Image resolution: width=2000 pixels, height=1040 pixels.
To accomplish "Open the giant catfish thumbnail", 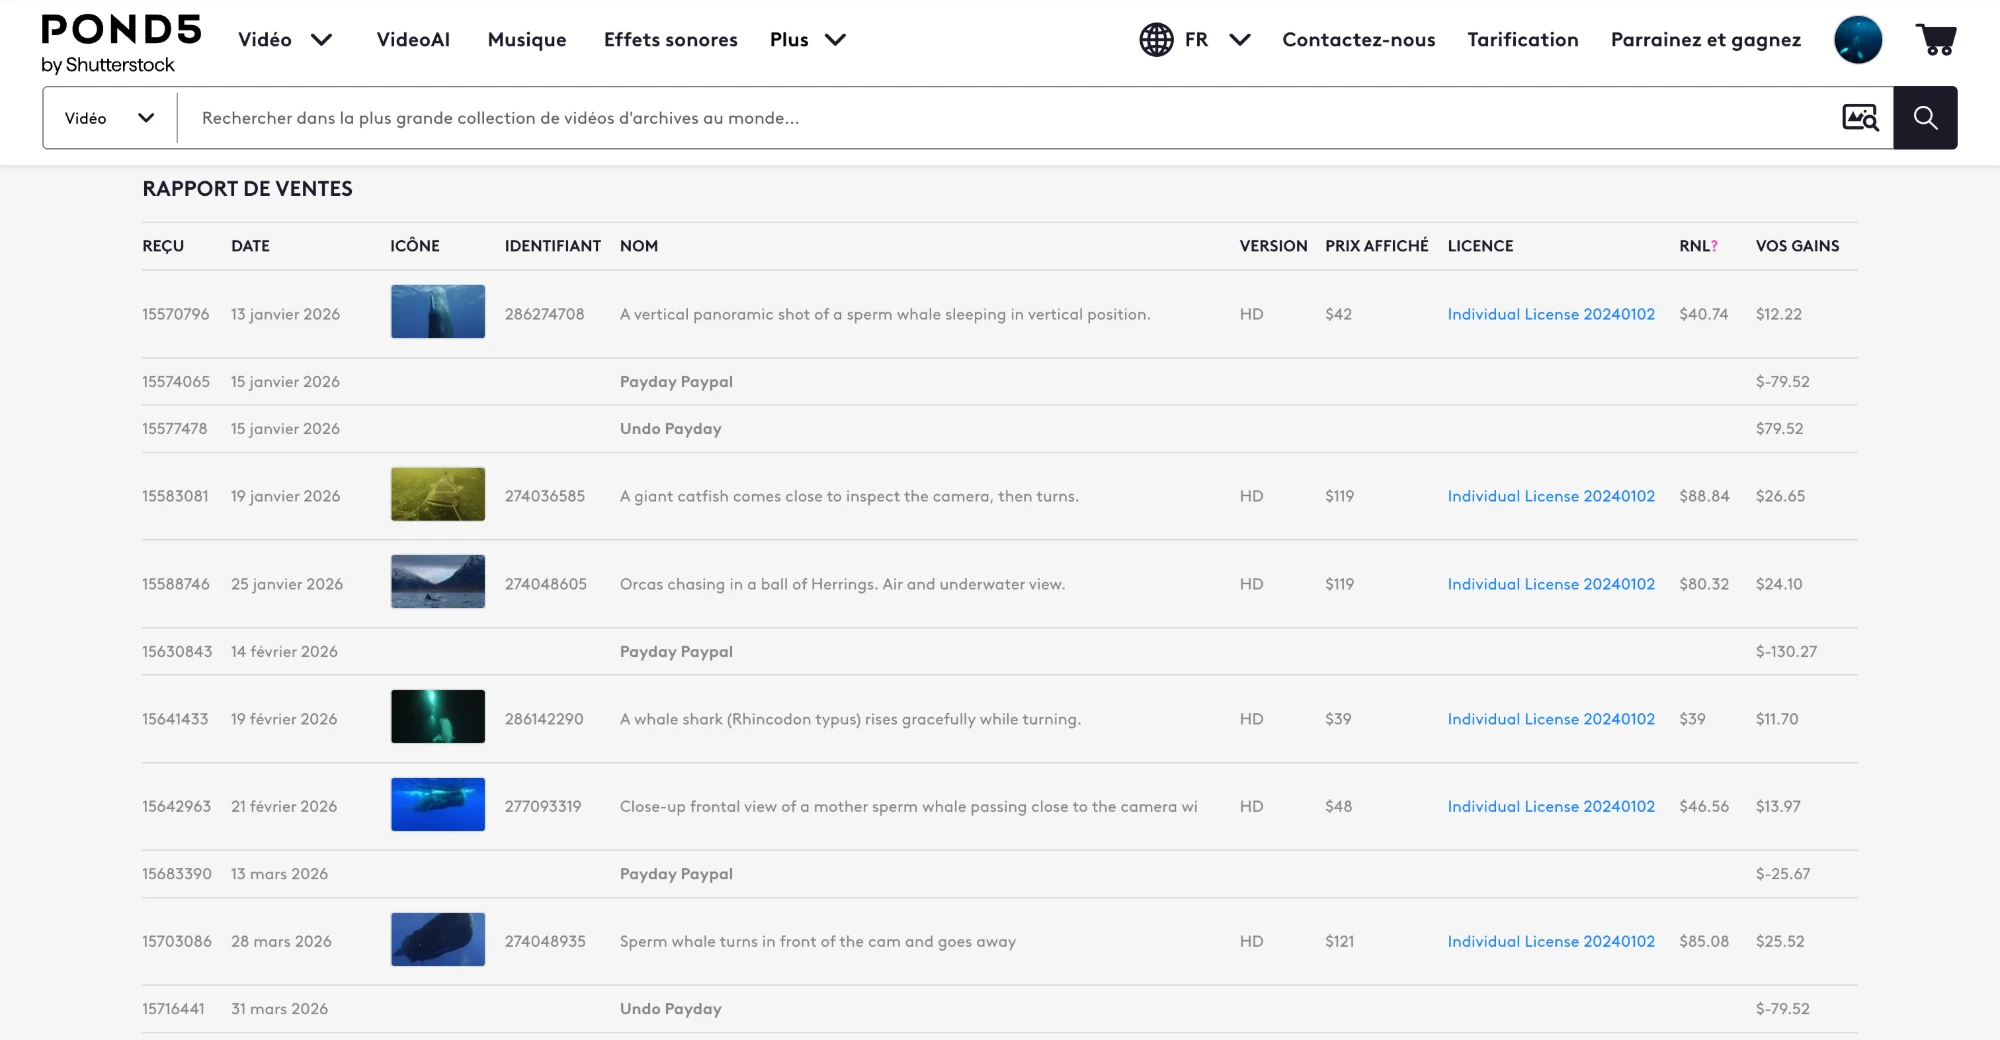I will tap(438, 494).
